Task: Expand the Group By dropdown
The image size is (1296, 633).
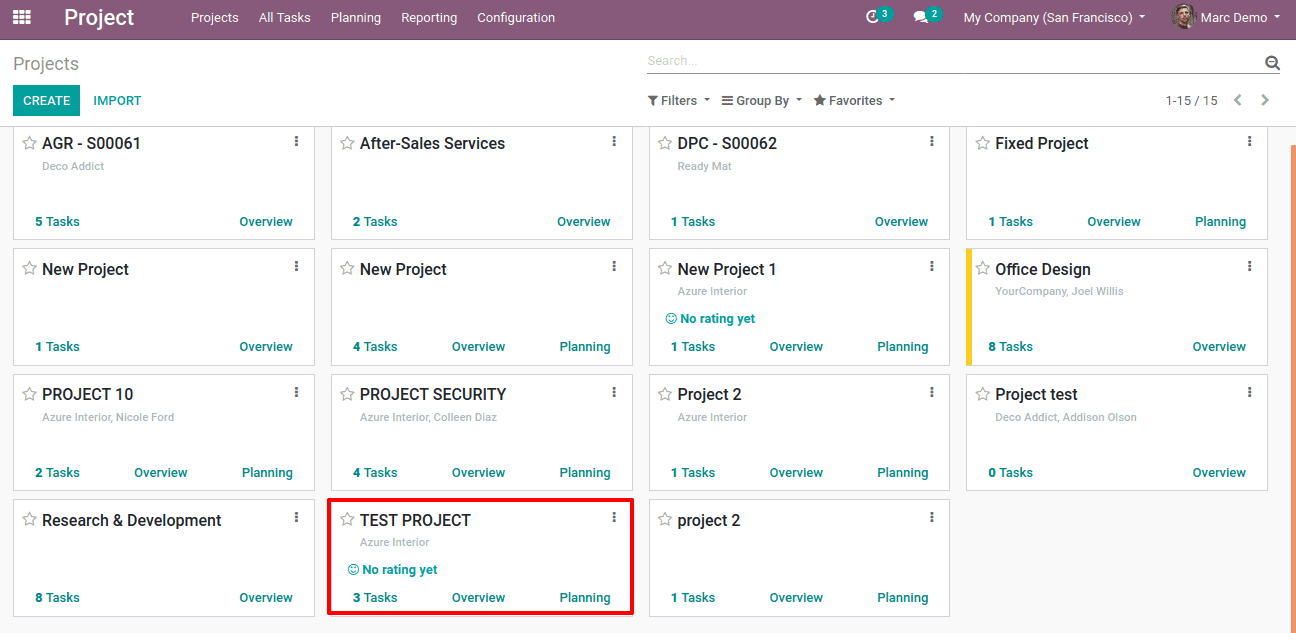Action: coord(761,100)
